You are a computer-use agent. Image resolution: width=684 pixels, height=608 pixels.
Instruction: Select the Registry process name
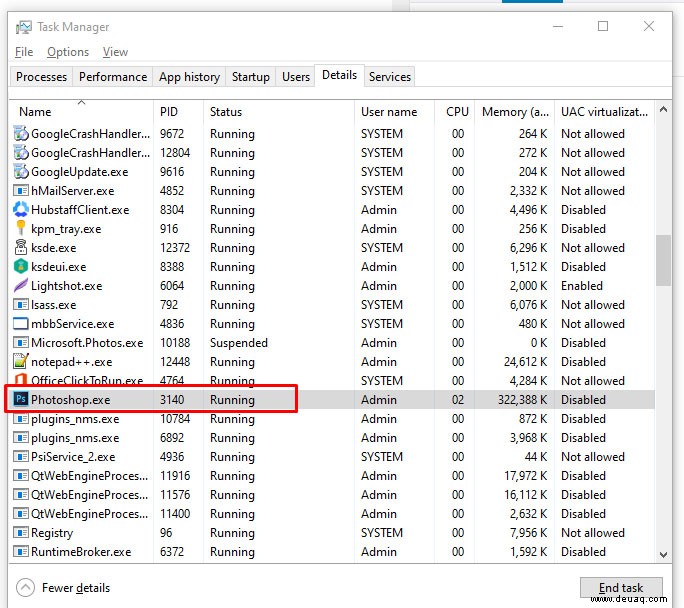[52, 533]
